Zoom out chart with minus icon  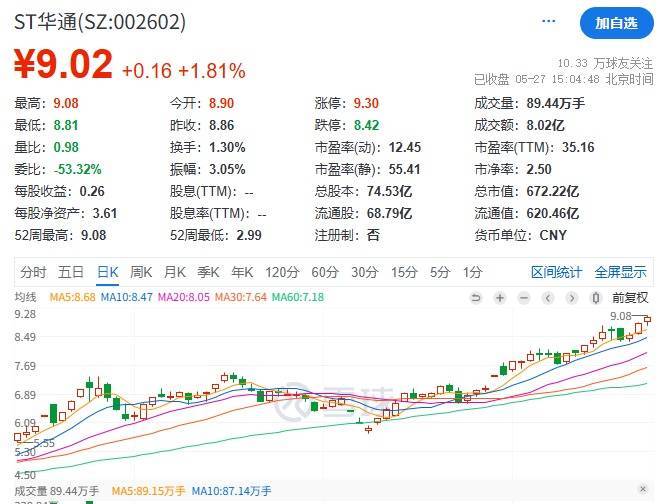coord(524,298)
